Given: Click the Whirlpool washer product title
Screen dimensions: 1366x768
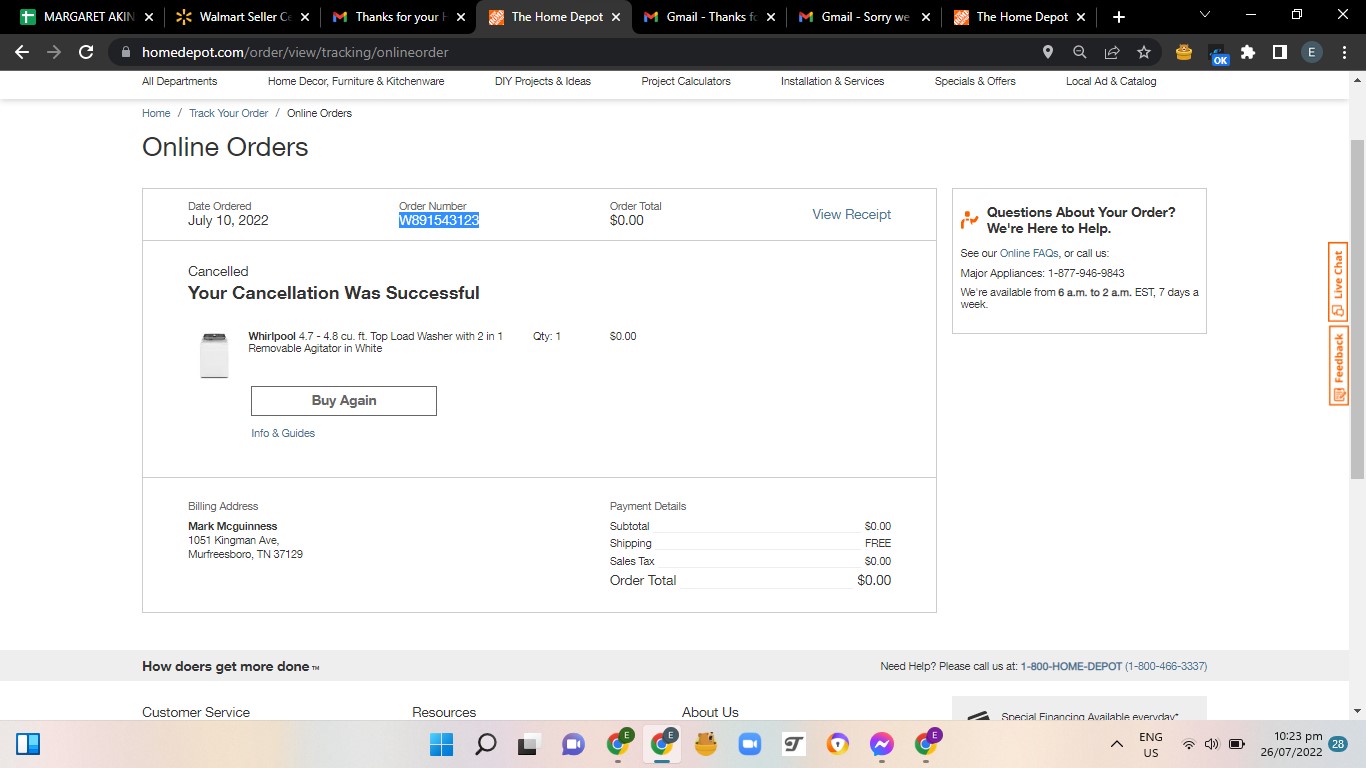Looking at the screenshot, I should 376,342.
